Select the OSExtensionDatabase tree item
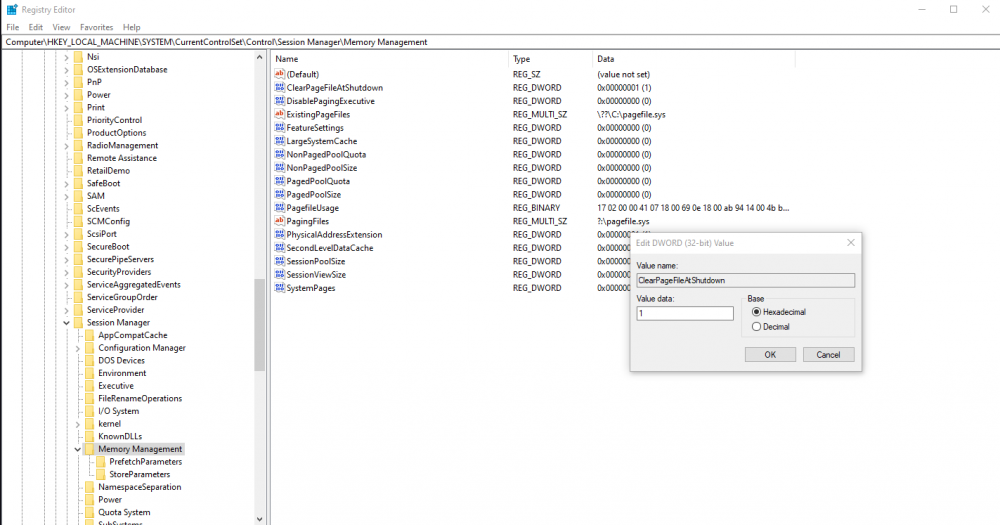1000x525 pixels. pyautogui.click(x=127, y=70)
